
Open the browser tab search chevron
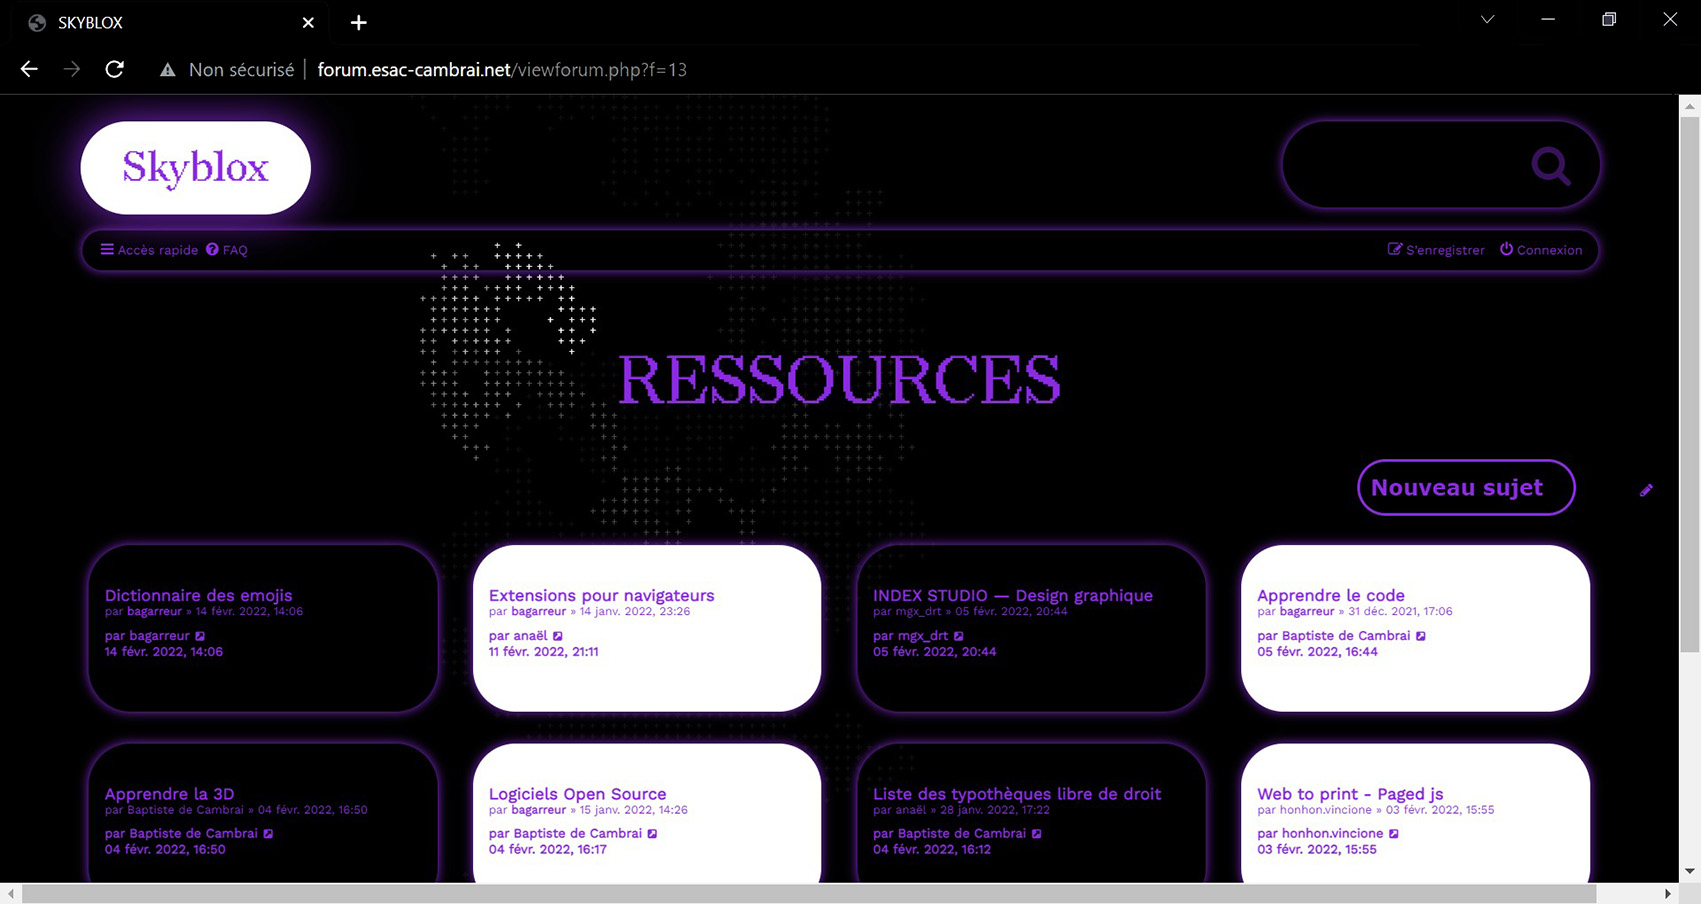pyautogui.click(x=1487, y=20)
